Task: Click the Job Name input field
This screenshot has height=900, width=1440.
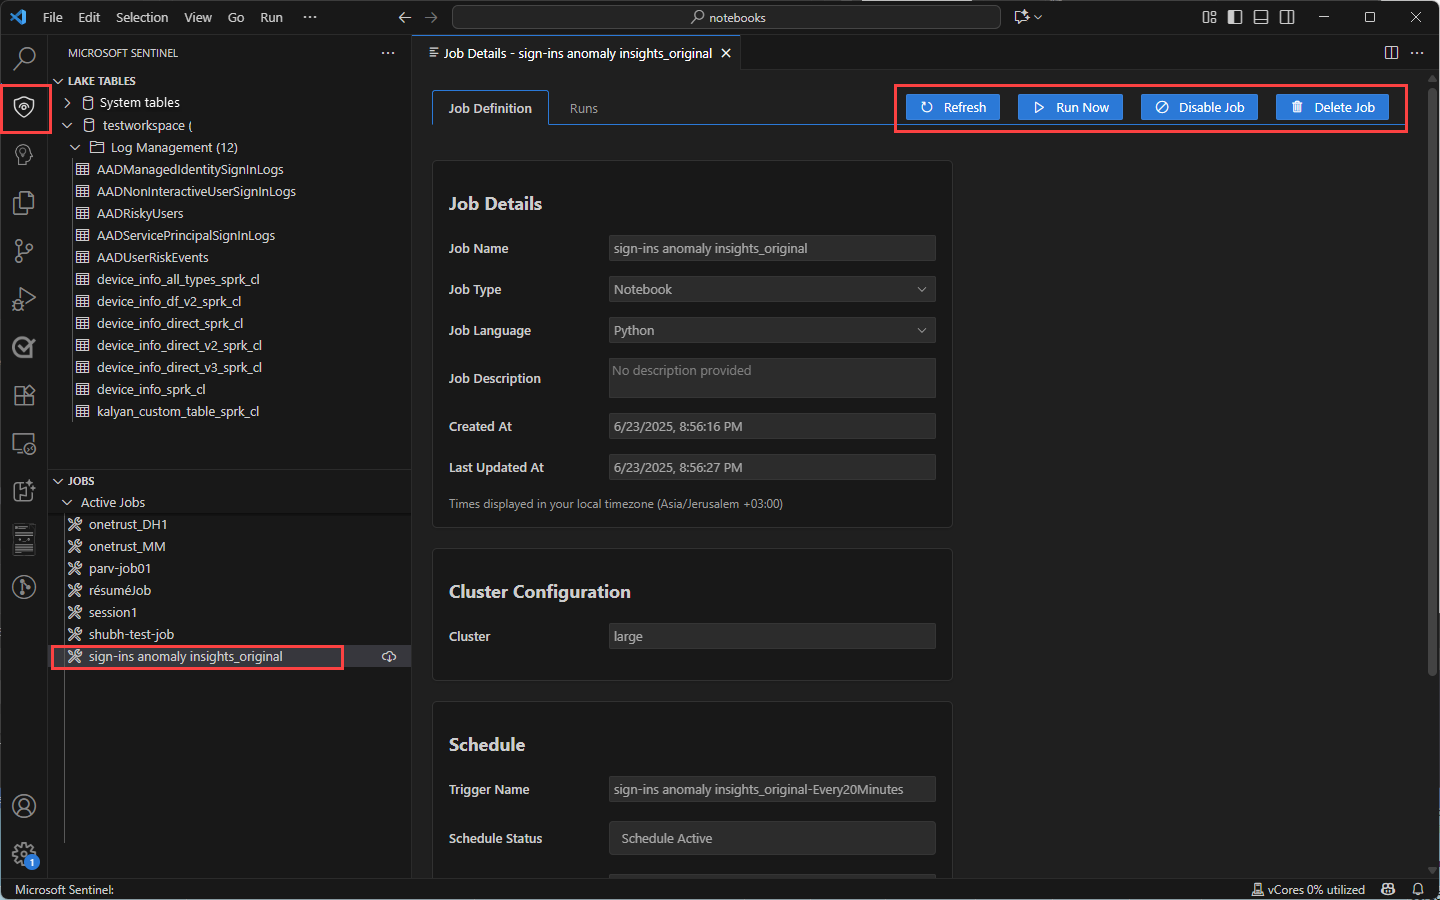Action: click(771, 248)
